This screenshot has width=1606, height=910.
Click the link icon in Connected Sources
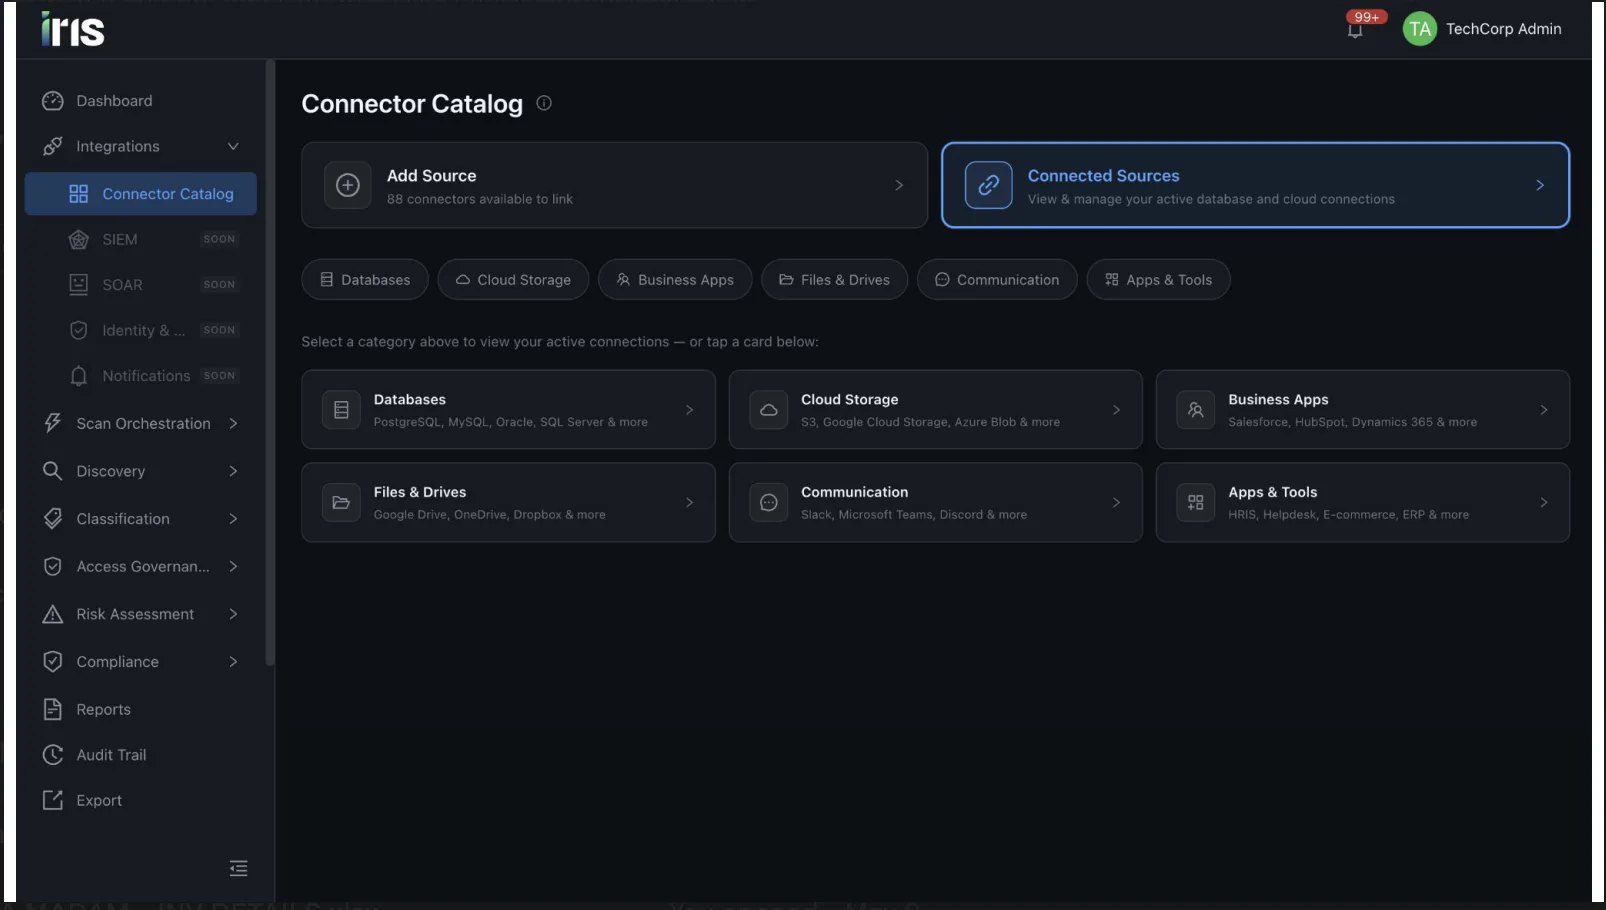(x=988, y=185)
